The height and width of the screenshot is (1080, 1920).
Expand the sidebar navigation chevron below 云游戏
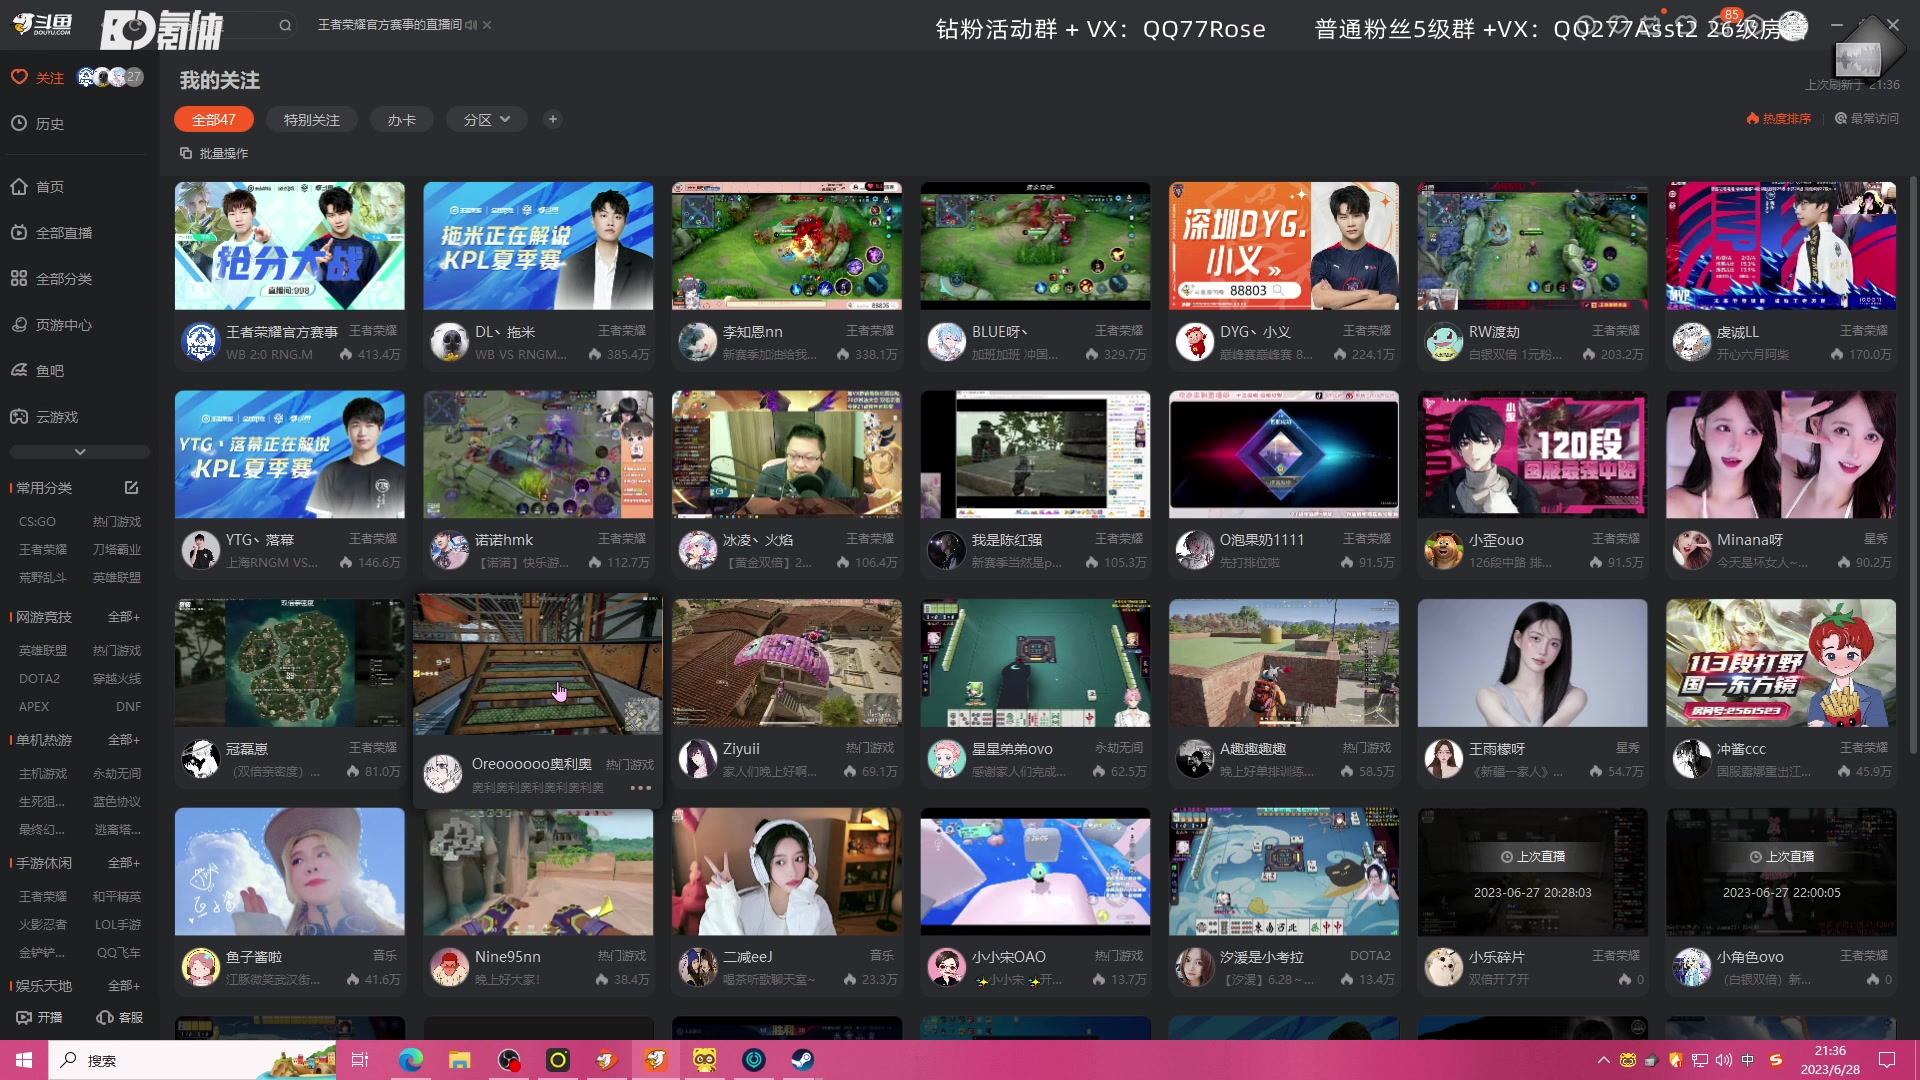click(x=80, y=452)
